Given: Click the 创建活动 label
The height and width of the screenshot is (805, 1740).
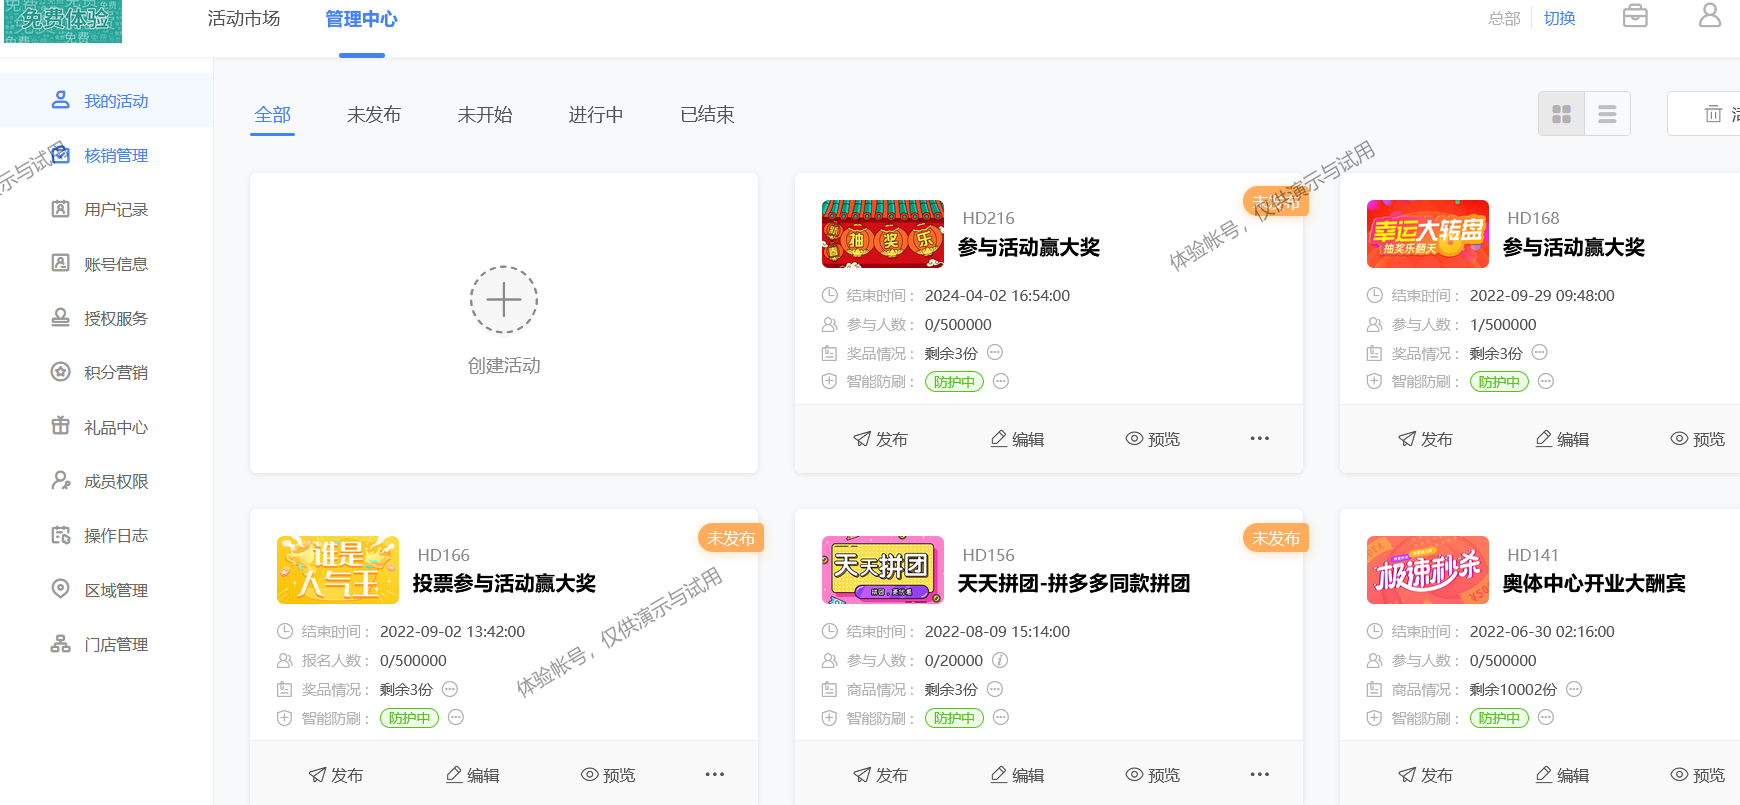Looking at the screenshot, I should (504, 366).
